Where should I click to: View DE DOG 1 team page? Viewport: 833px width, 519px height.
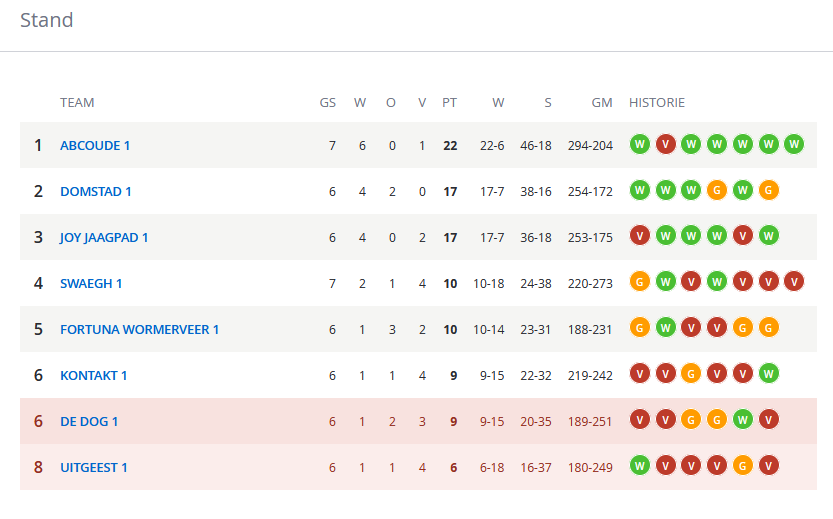[x=89, y=421]
